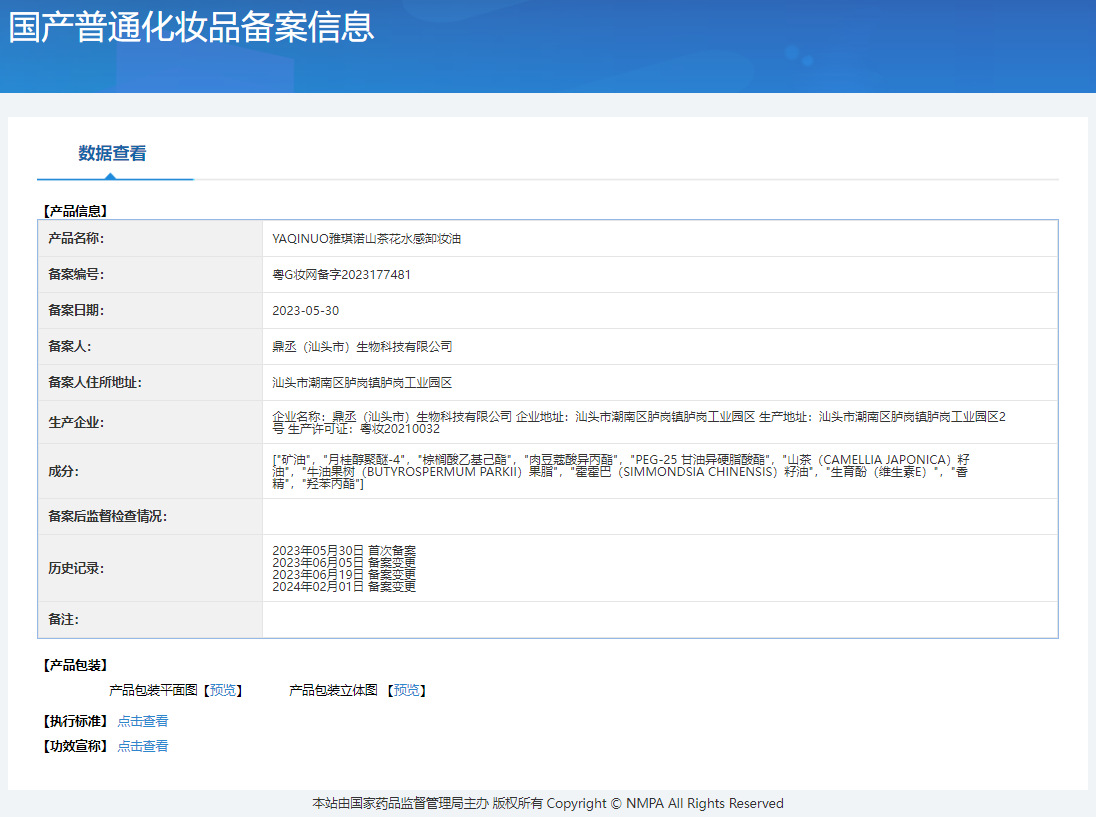Select product name YAQINUO雅琪诺山茶花水感卸妆油

tap(366, 239)
